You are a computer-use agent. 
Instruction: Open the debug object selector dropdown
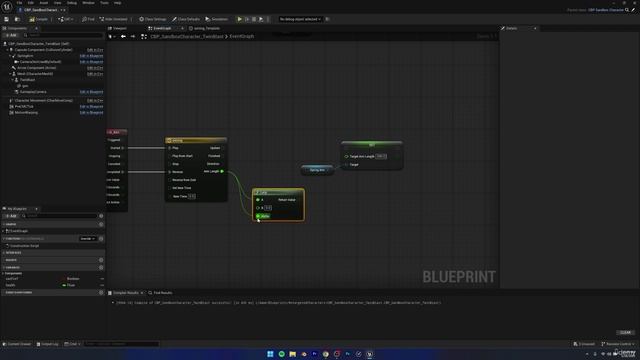point(300,19)
